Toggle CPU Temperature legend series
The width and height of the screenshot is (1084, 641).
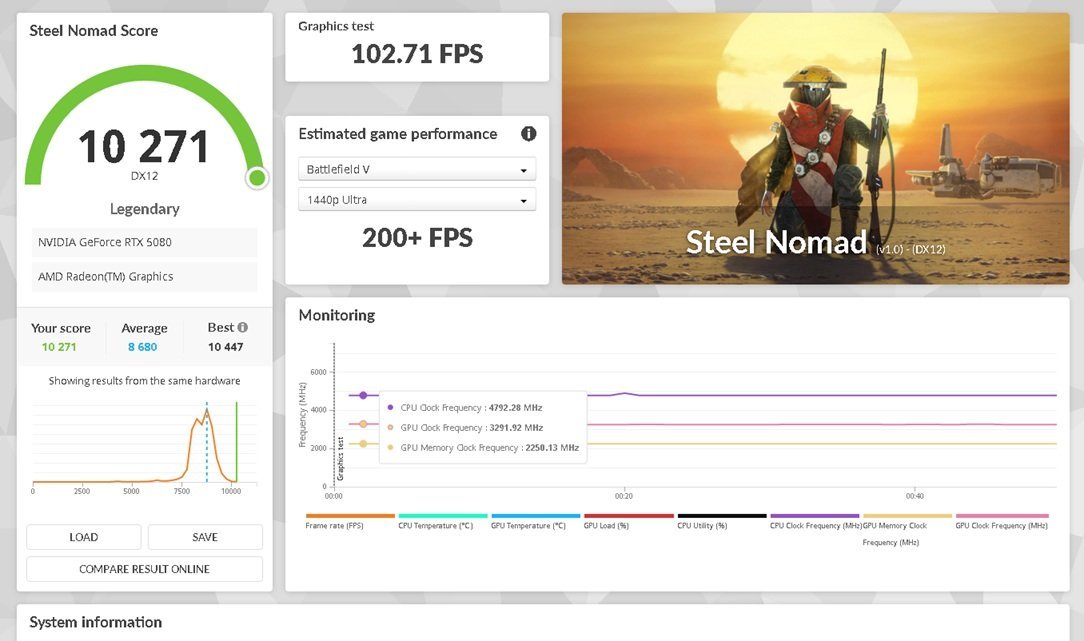point(442,521)
